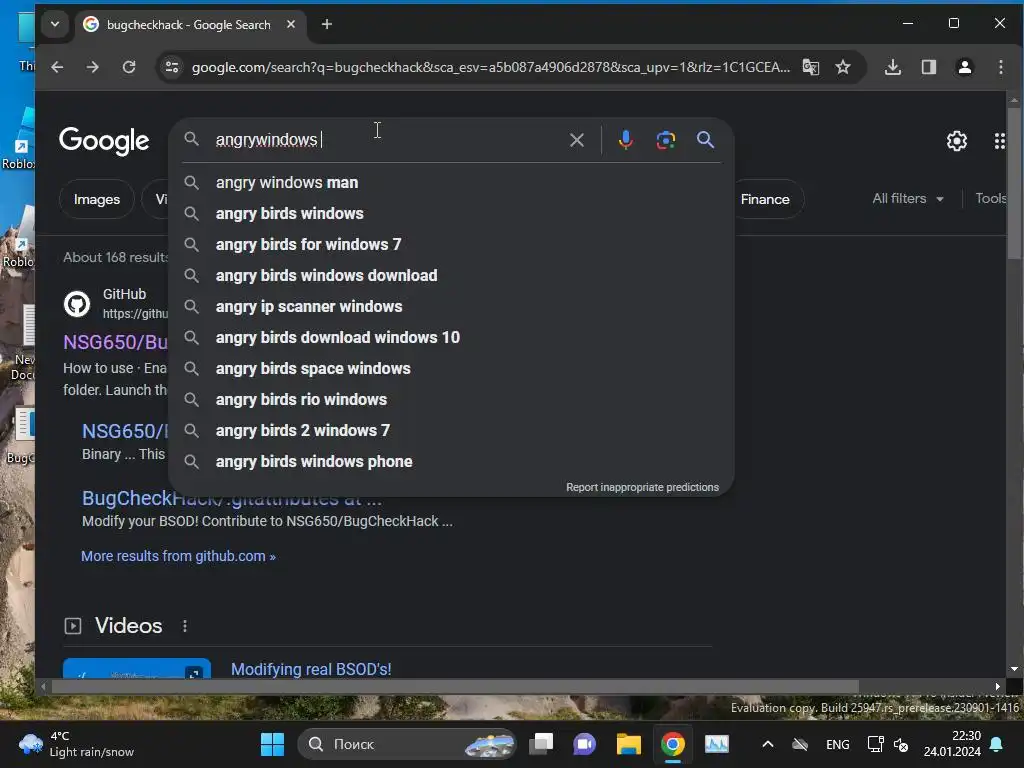Open the cloud sync icon in the system tray

pyautogui.click(x=800, y=744)
